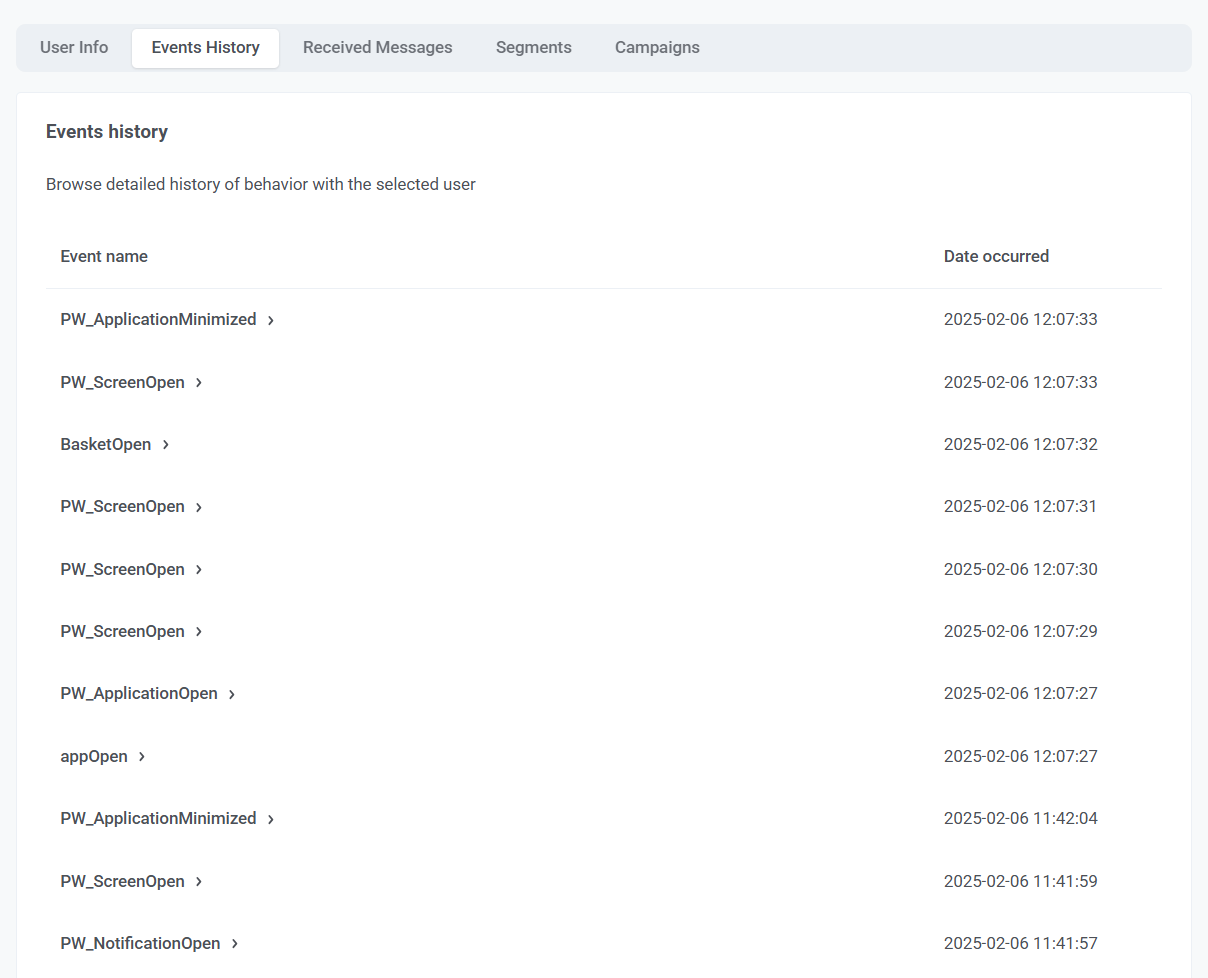Select the Events History tab
Screen dimensions: 1208x978
tap(205, 48)
